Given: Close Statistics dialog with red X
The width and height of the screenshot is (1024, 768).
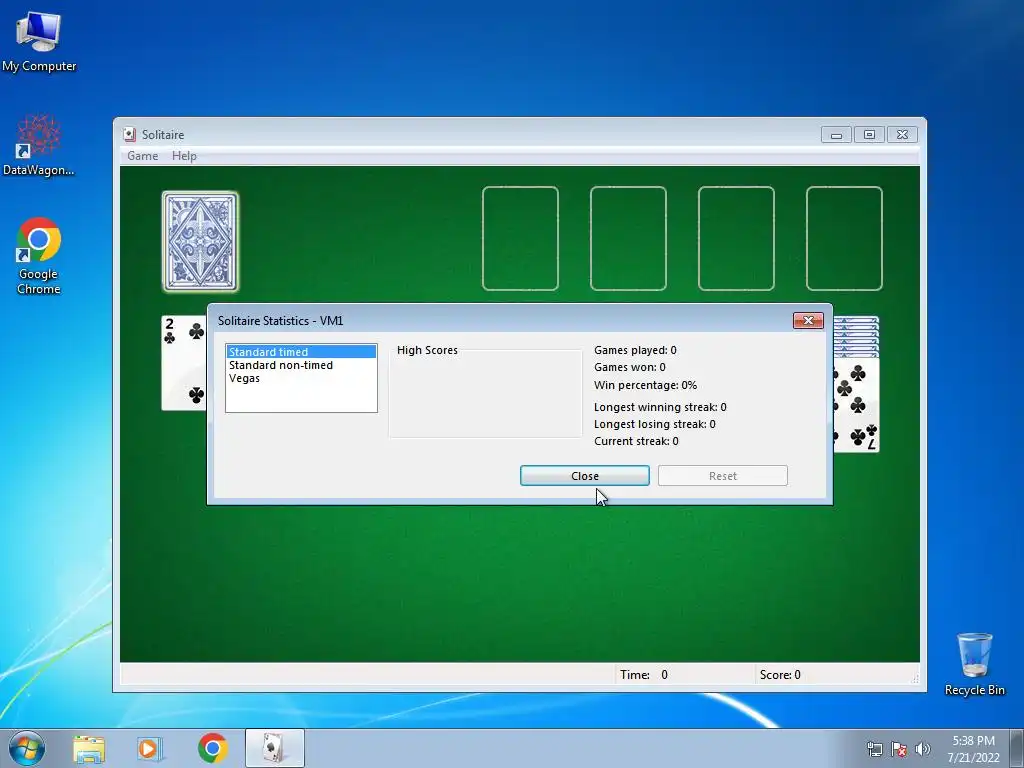Looking at the screenshot, I should 808,320.
